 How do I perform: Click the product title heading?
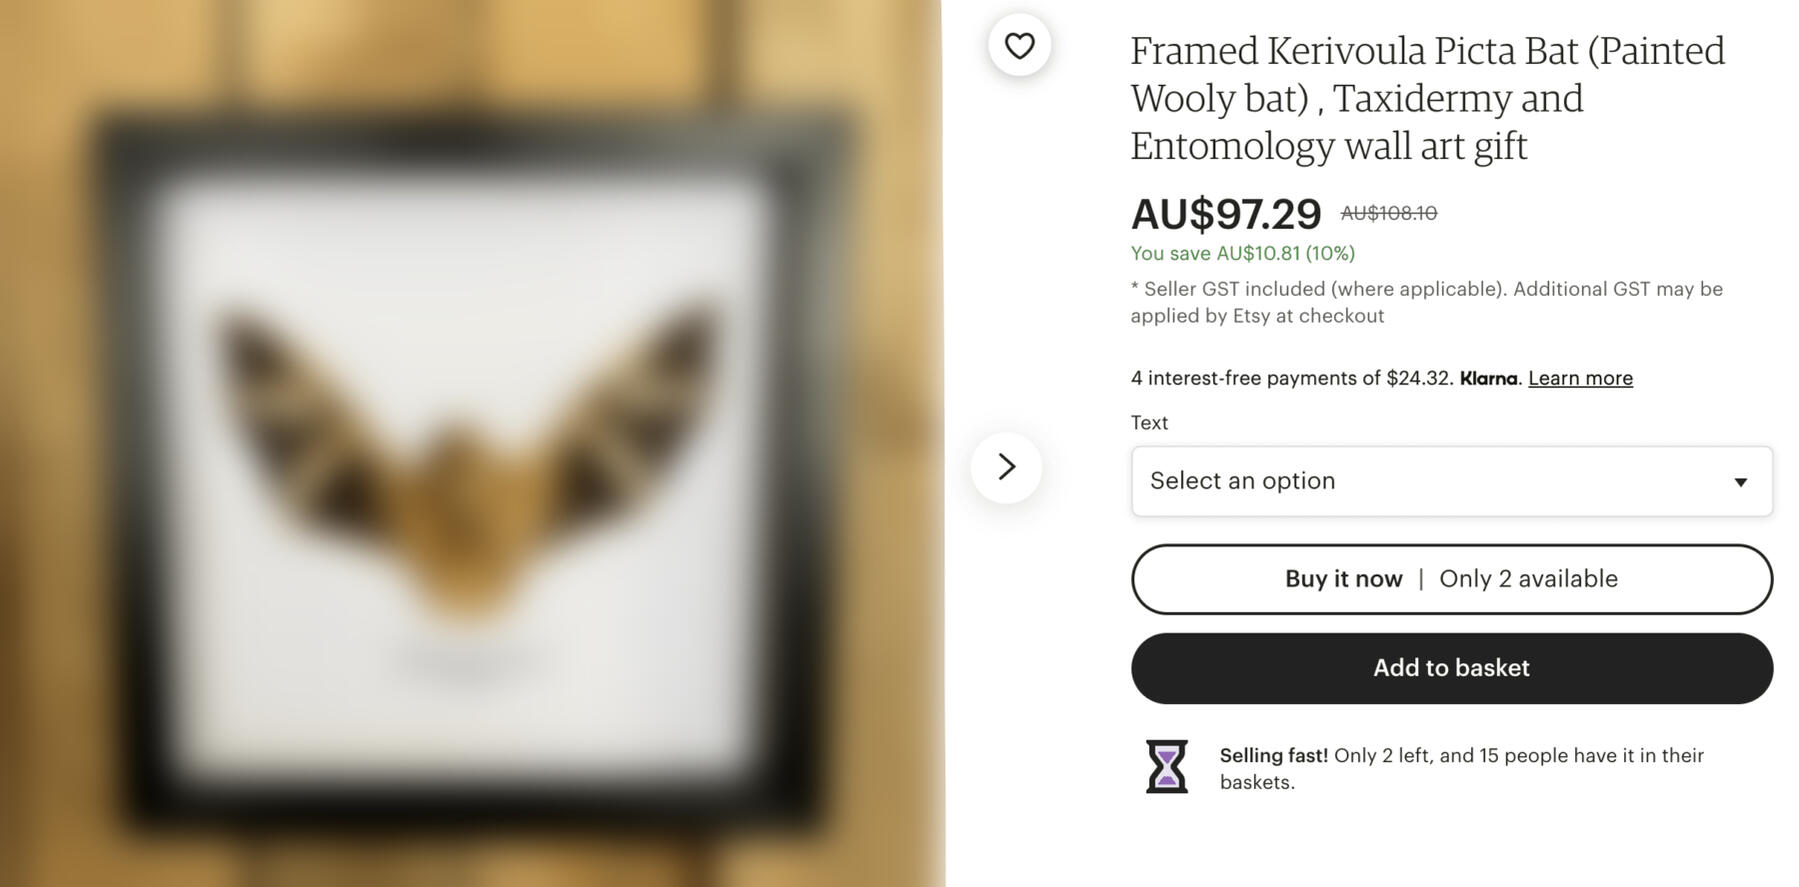[1427, 97]
